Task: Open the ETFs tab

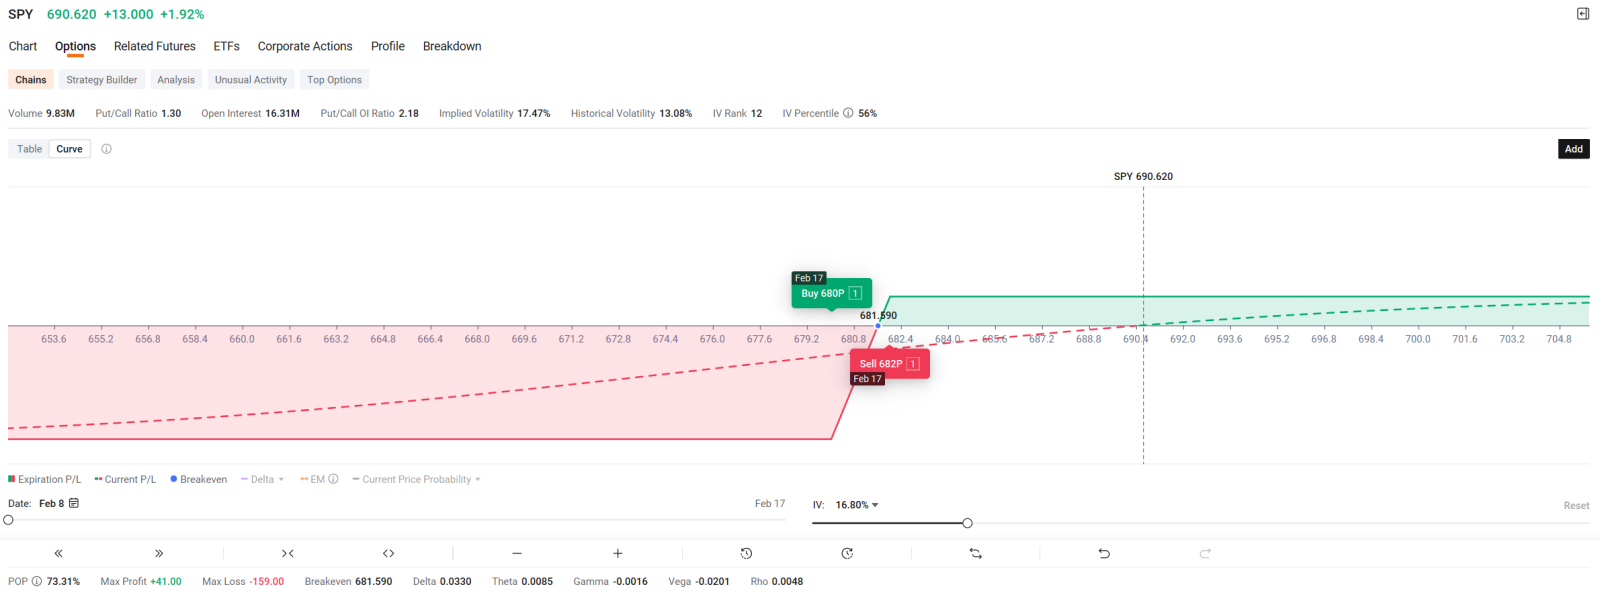Action: pyautogui.click(x=226, y=46)
